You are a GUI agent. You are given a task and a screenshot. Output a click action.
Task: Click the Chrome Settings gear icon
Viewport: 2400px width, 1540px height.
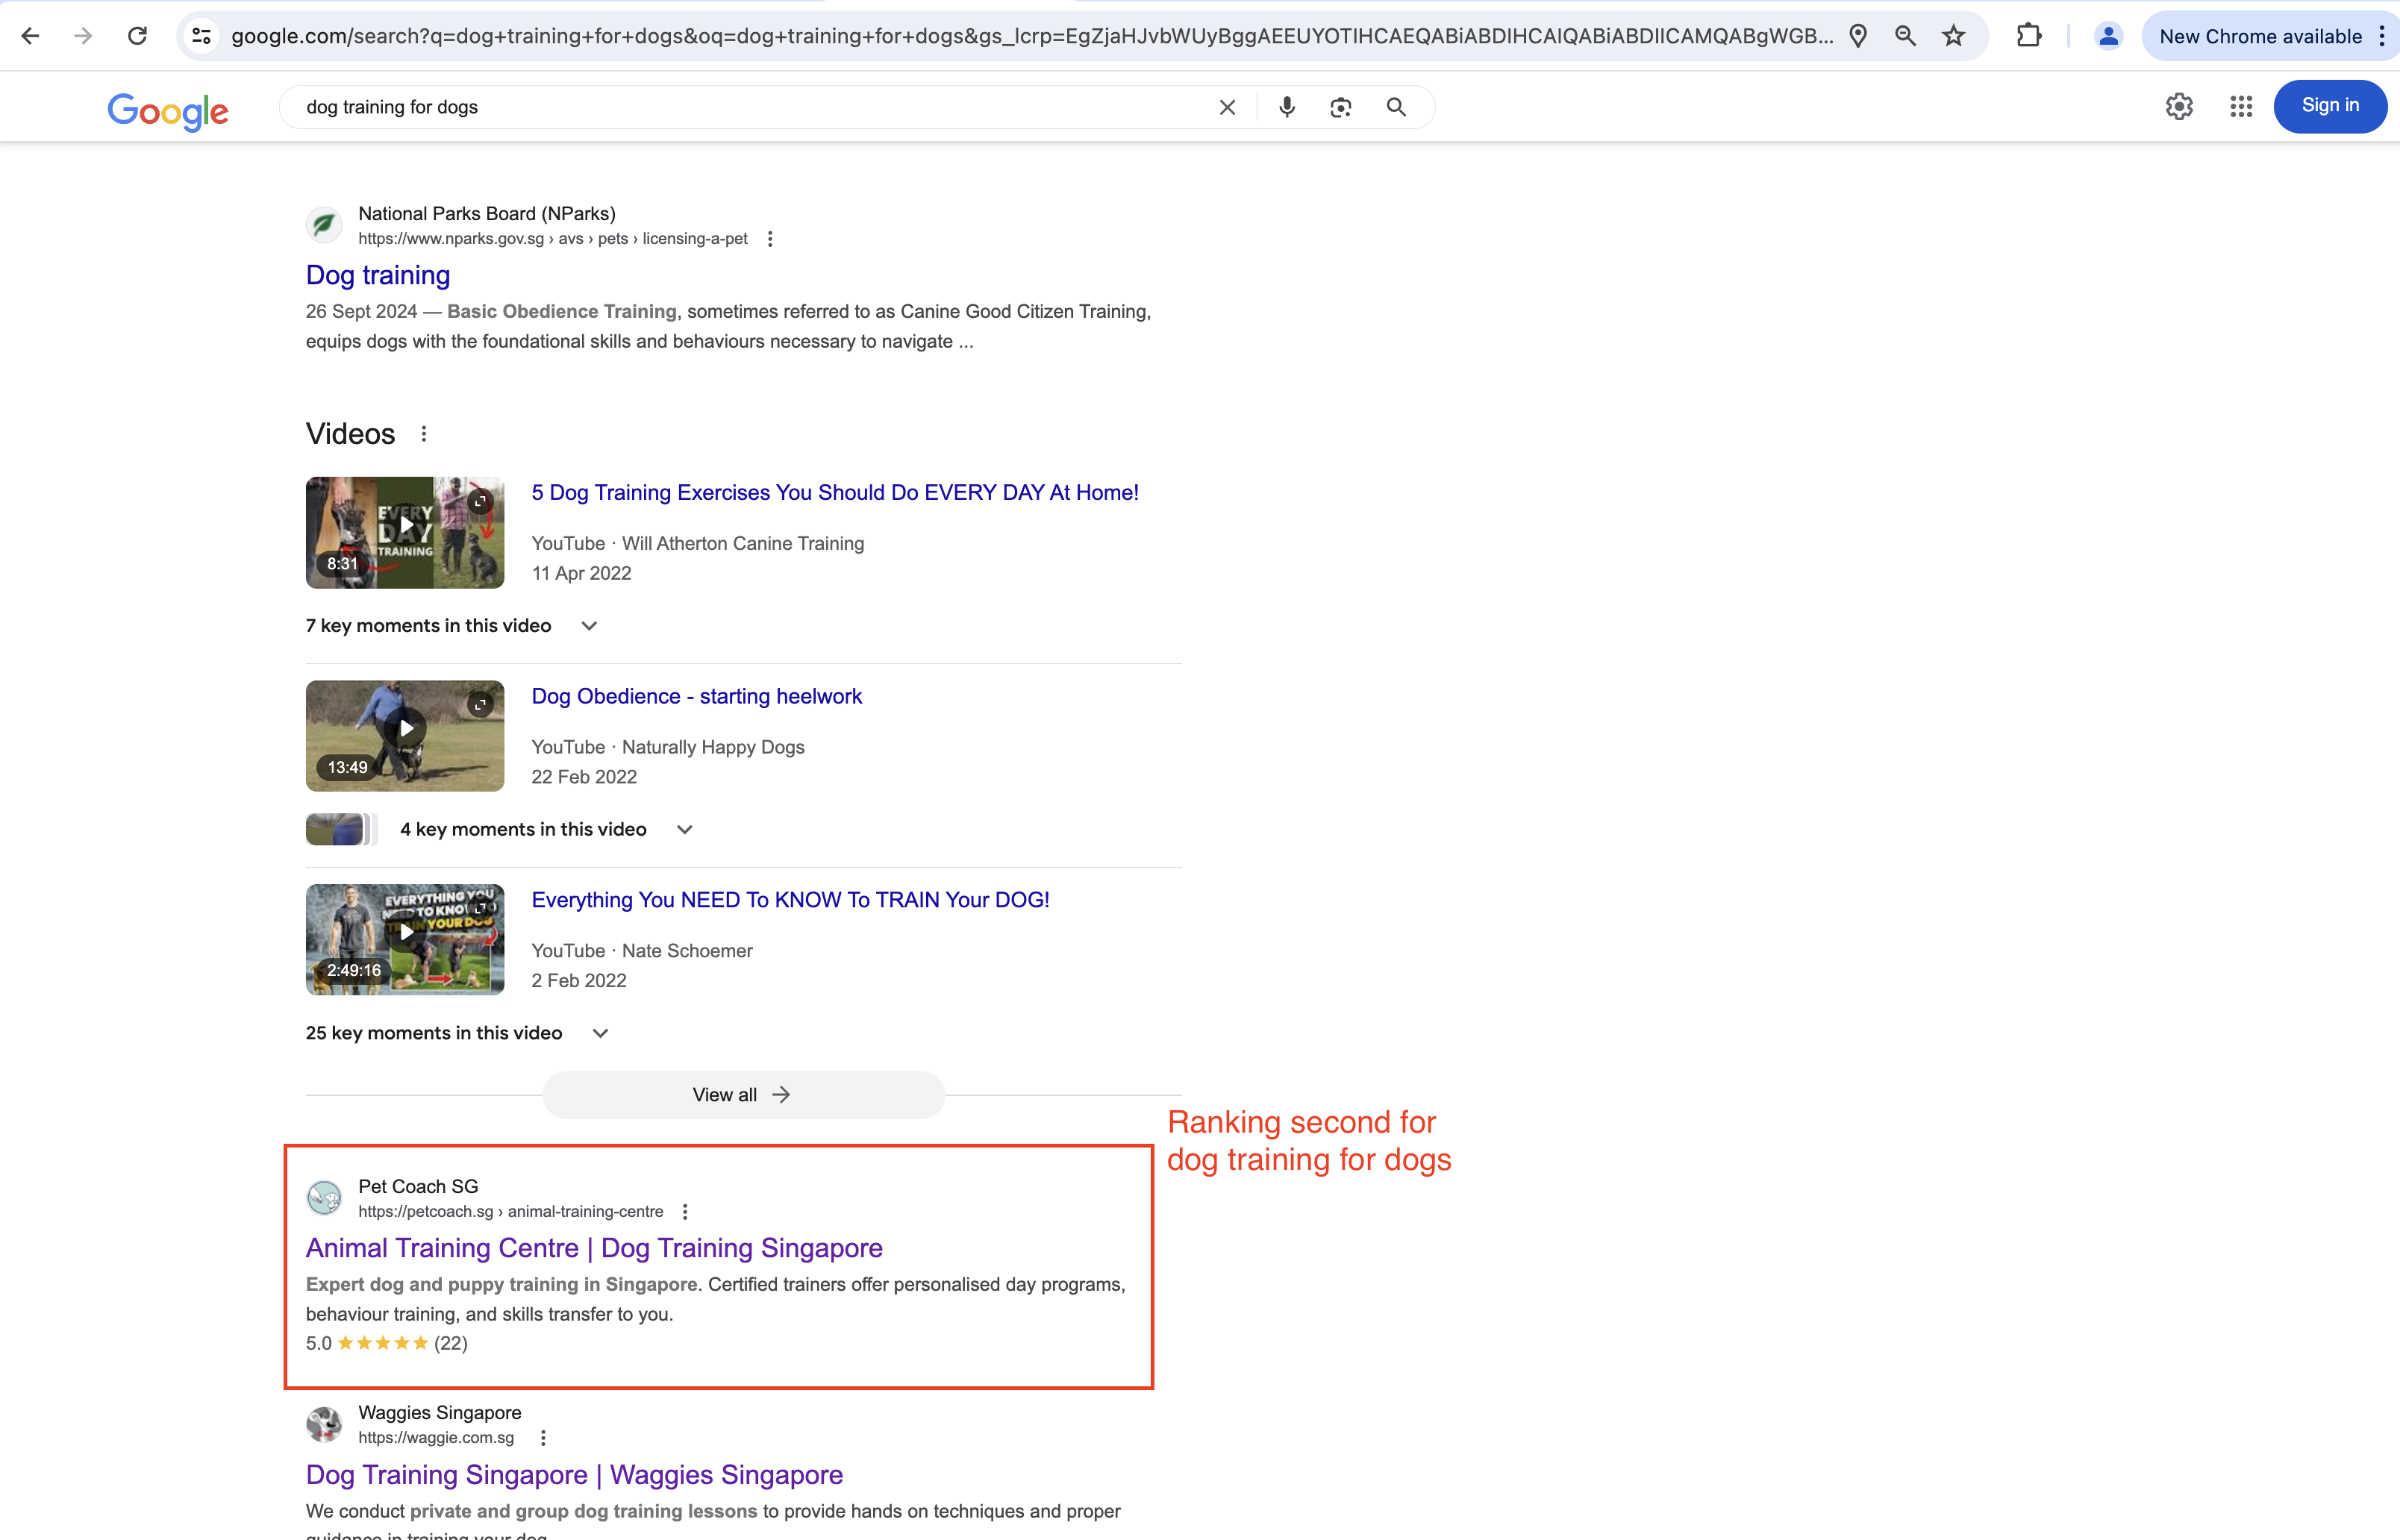(2180, 107)
